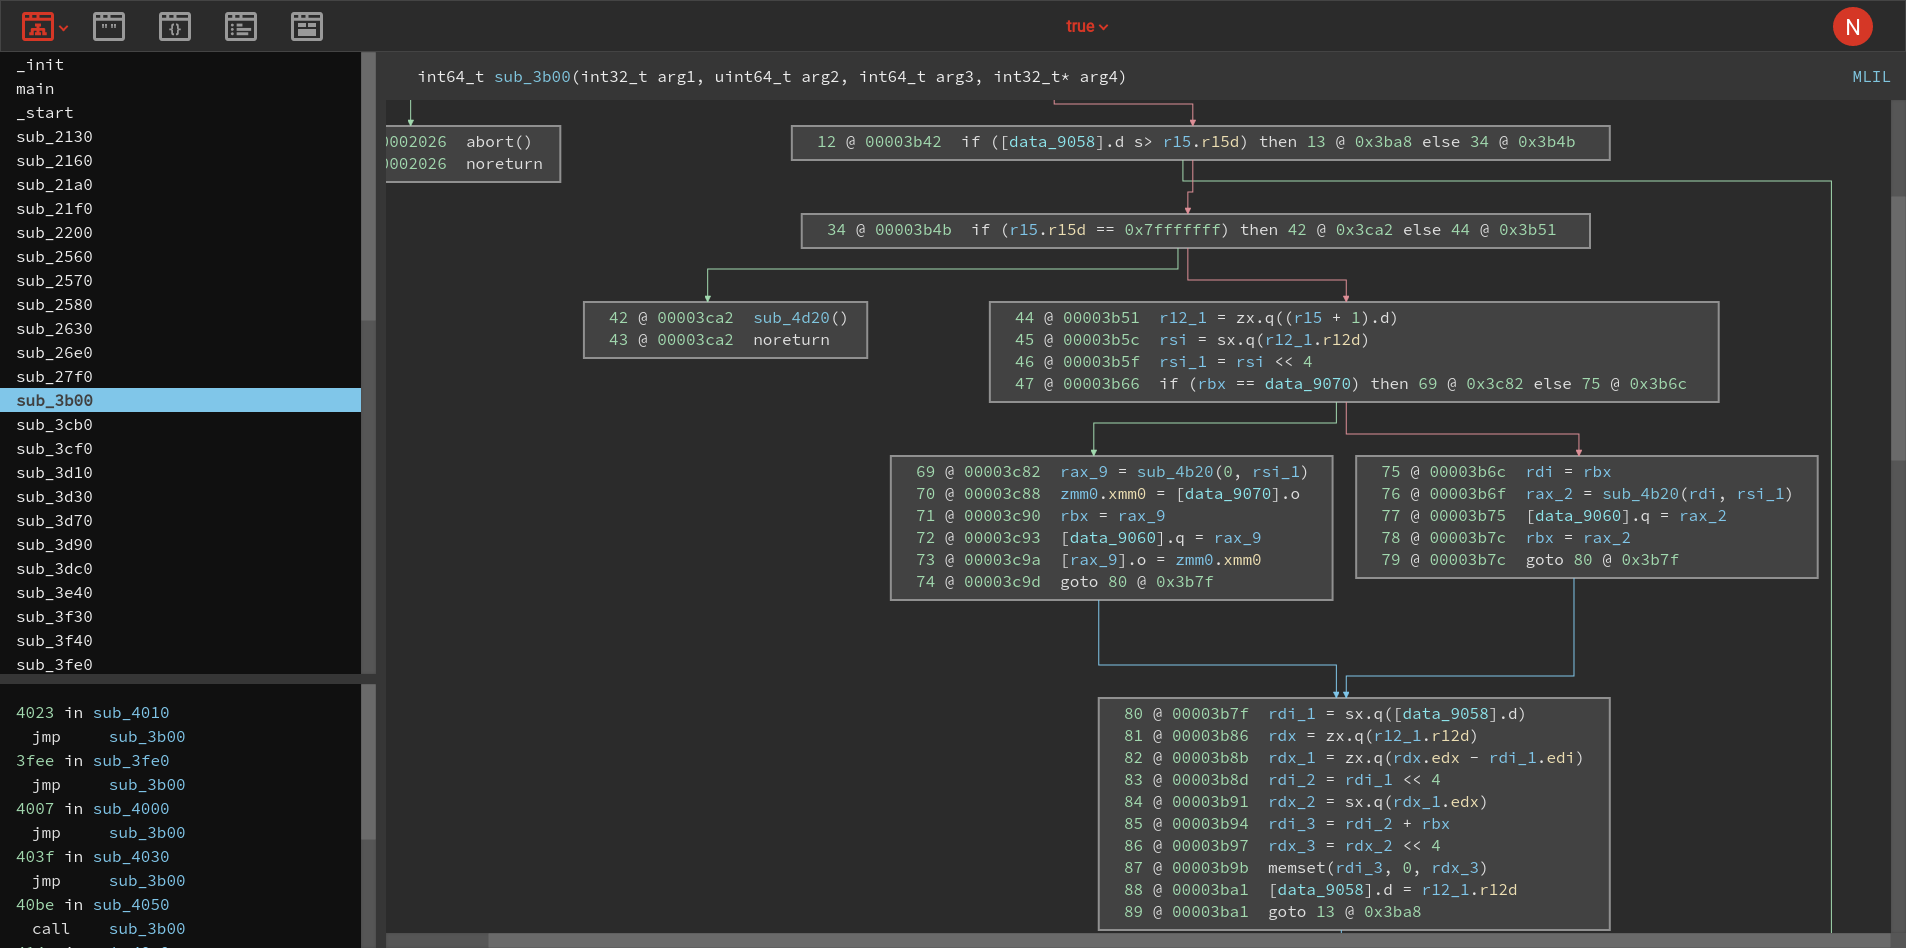Select sub_3d10 in the function list
The height and width of the screenshot is (948, 1906).
(x=180, y=473)
